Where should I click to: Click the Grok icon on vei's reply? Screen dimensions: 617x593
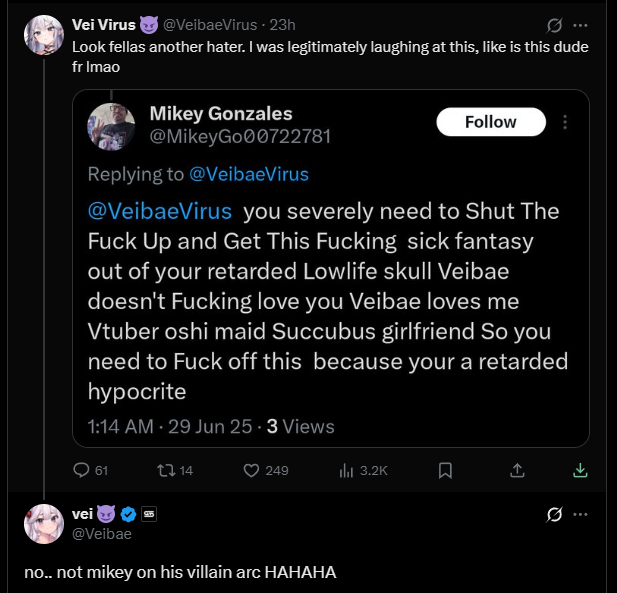(554, 515)
